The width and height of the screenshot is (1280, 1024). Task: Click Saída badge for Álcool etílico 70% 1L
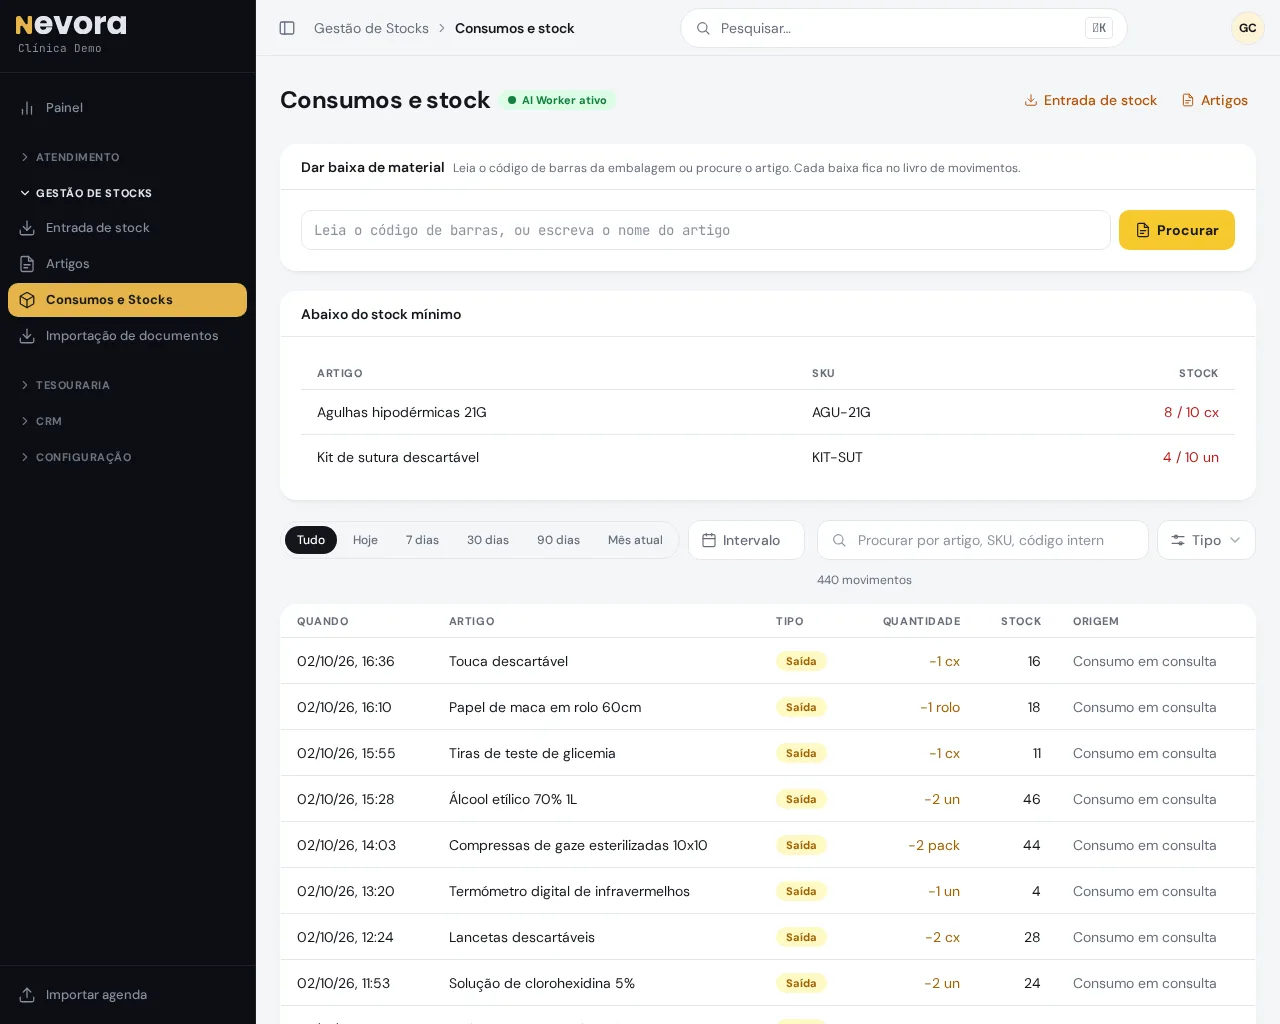(801, 799)
